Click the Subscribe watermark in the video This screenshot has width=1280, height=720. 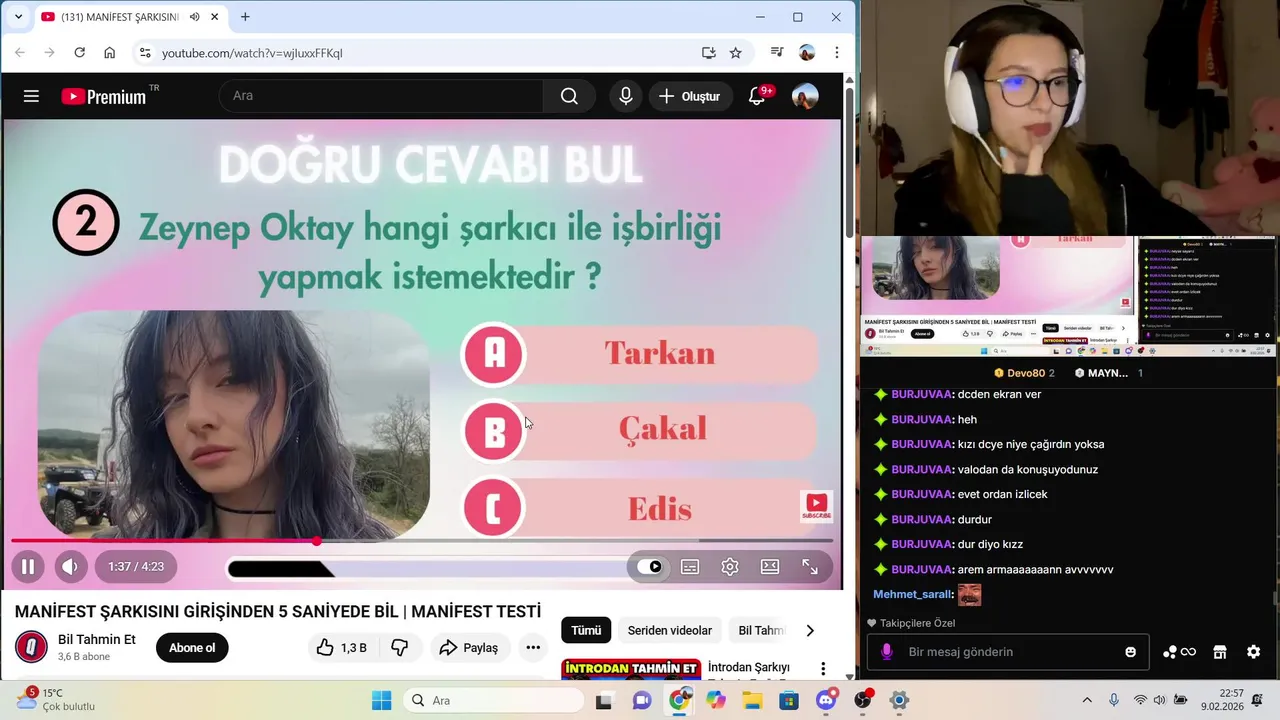coord(816,506)
